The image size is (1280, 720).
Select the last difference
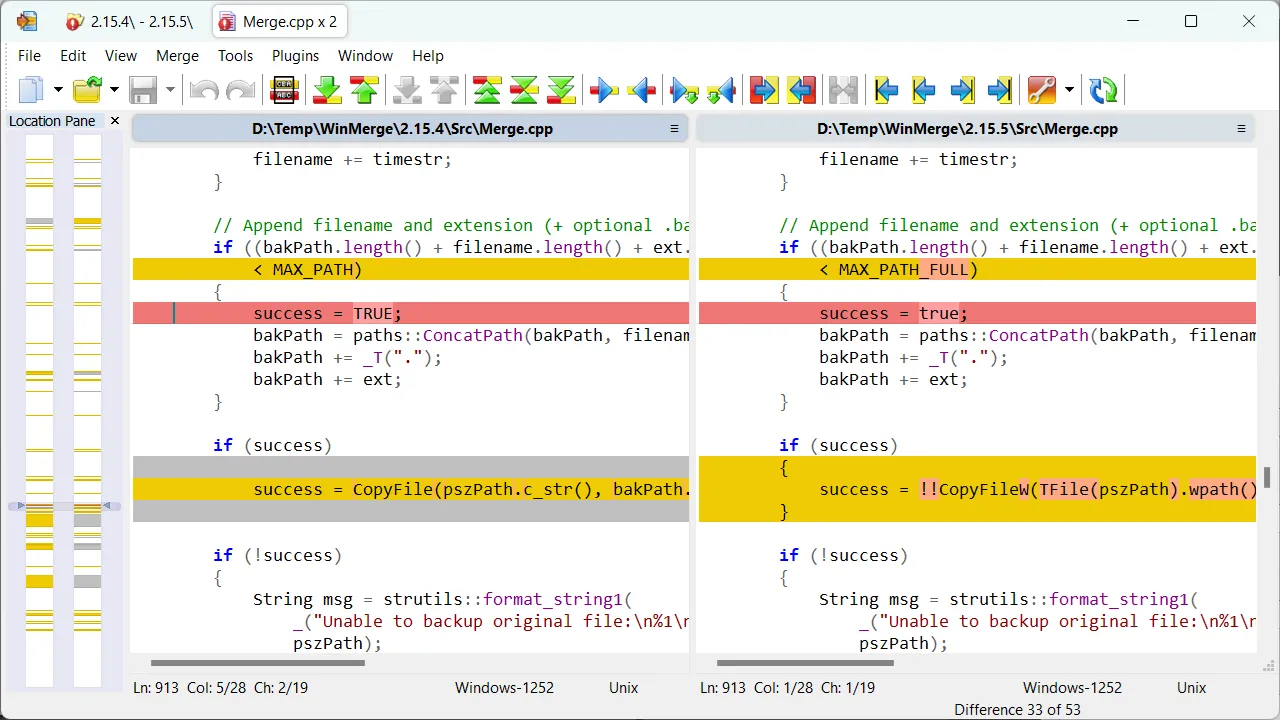click(x=561, y=91)
